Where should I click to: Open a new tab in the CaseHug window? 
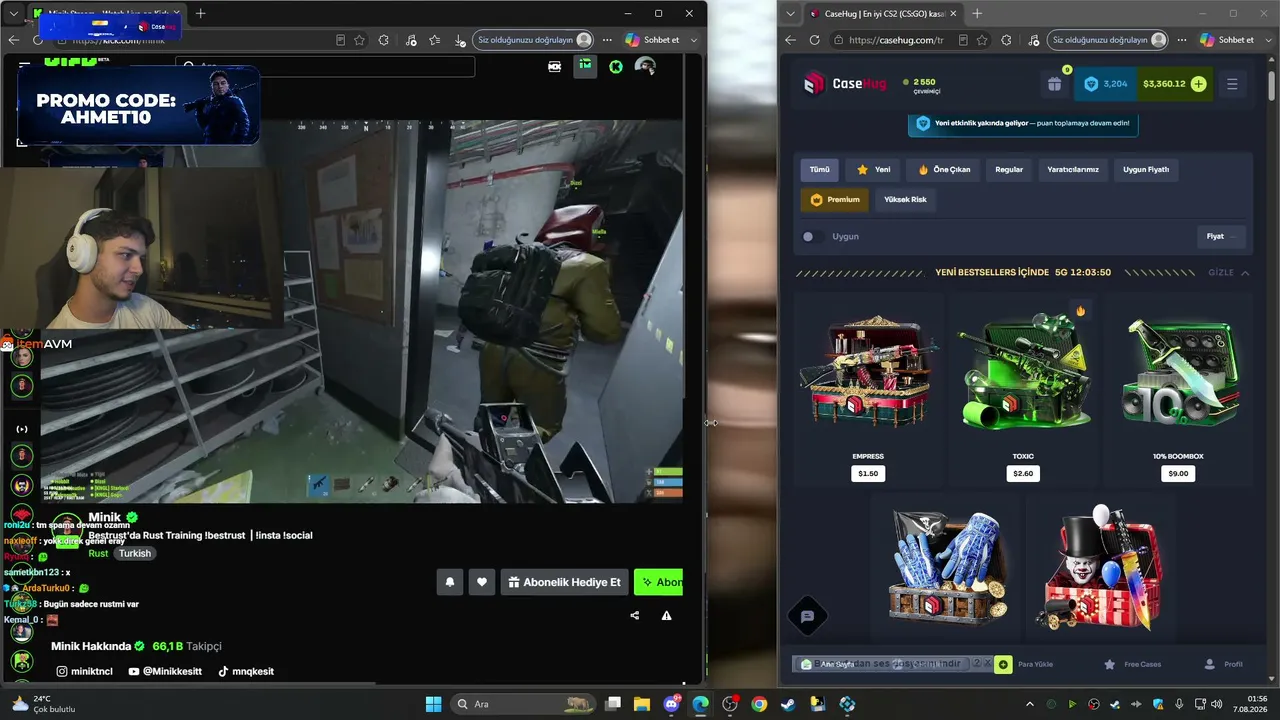pyautogui.click(x=977, y=13)
